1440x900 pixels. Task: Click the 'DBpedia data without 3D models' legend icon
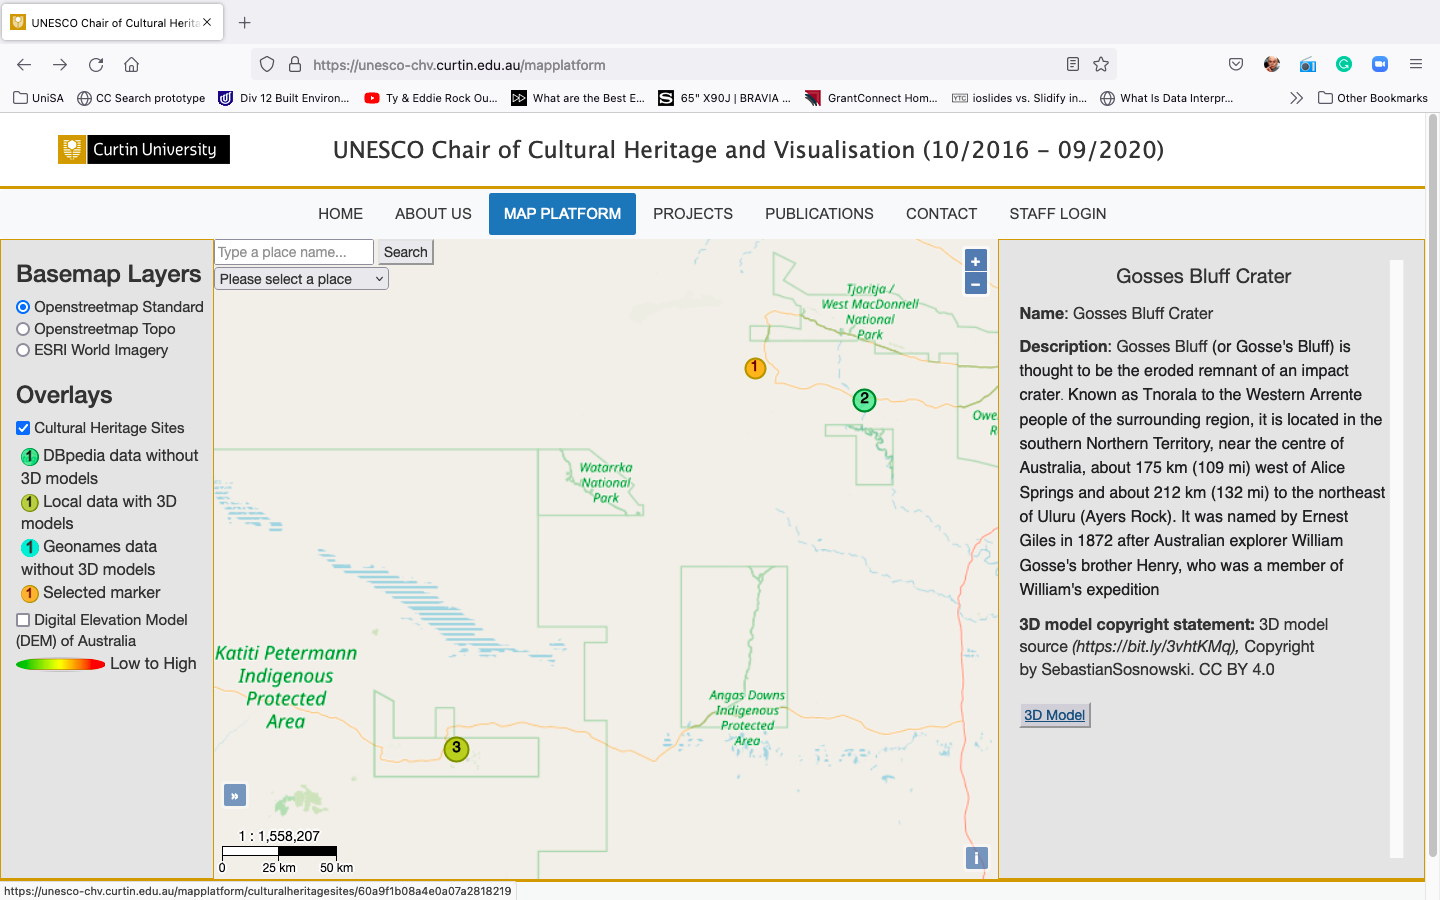(x=30, y=457)
